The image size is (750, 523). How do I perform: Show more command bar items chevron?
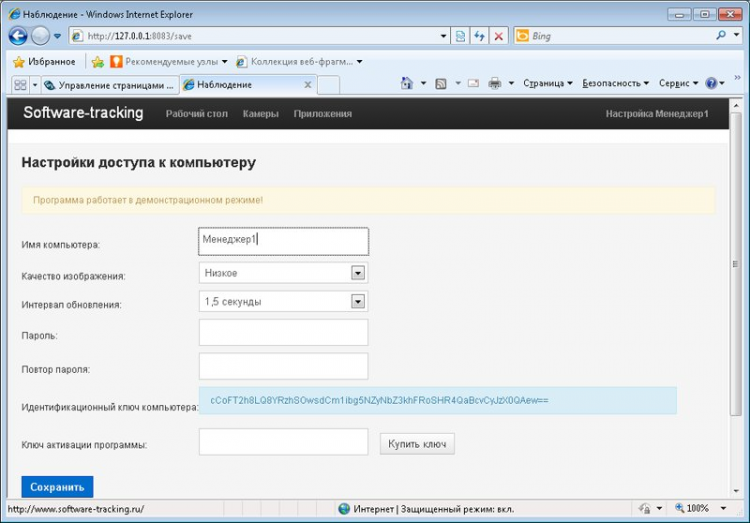pyautogui.click(x=737, y=77)
